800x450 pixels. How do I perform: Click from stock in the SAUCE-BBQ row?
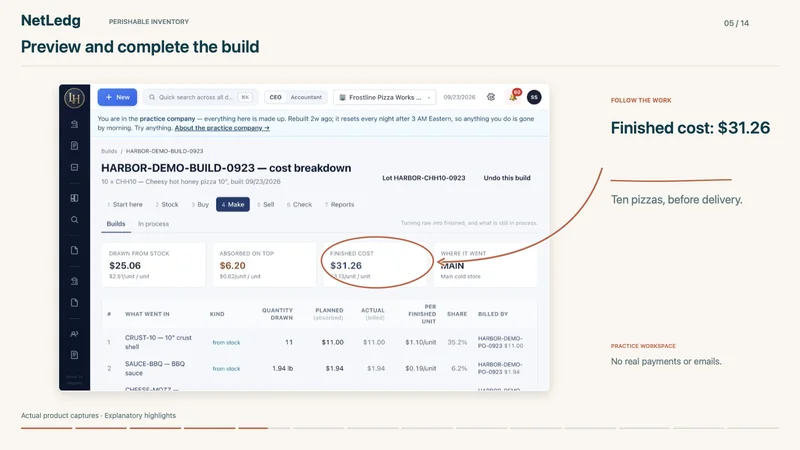[226, 369]
